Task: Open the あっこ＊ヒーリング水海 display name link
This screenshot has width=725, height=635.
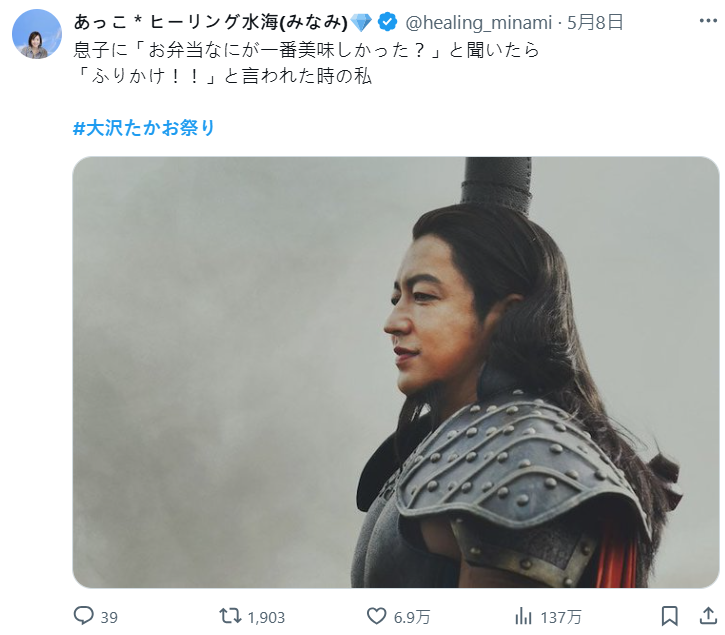Action: [x=210, y=21]
